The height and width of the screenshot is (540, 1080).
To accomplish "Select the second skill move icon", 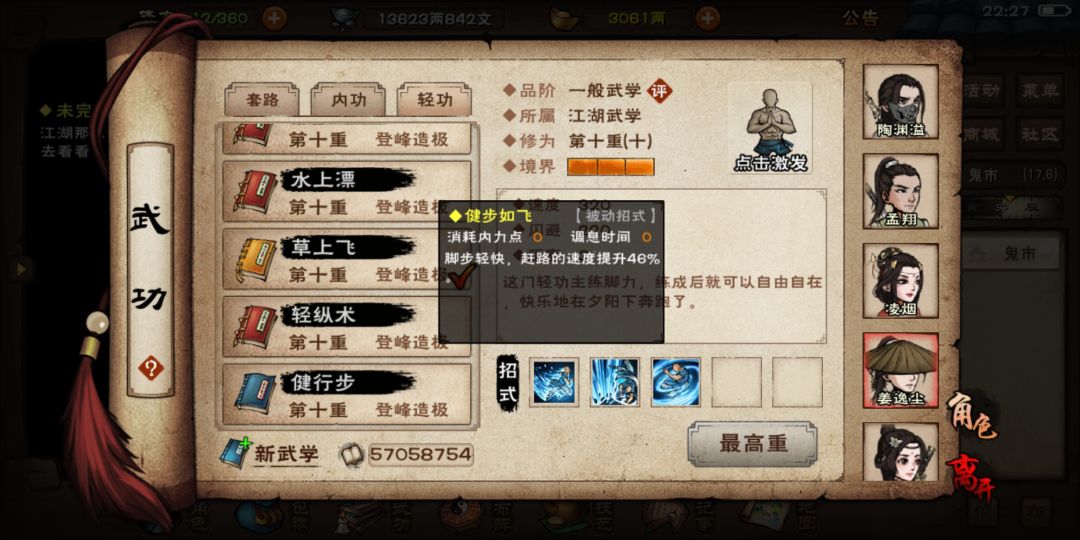I will tap(614, 382).
